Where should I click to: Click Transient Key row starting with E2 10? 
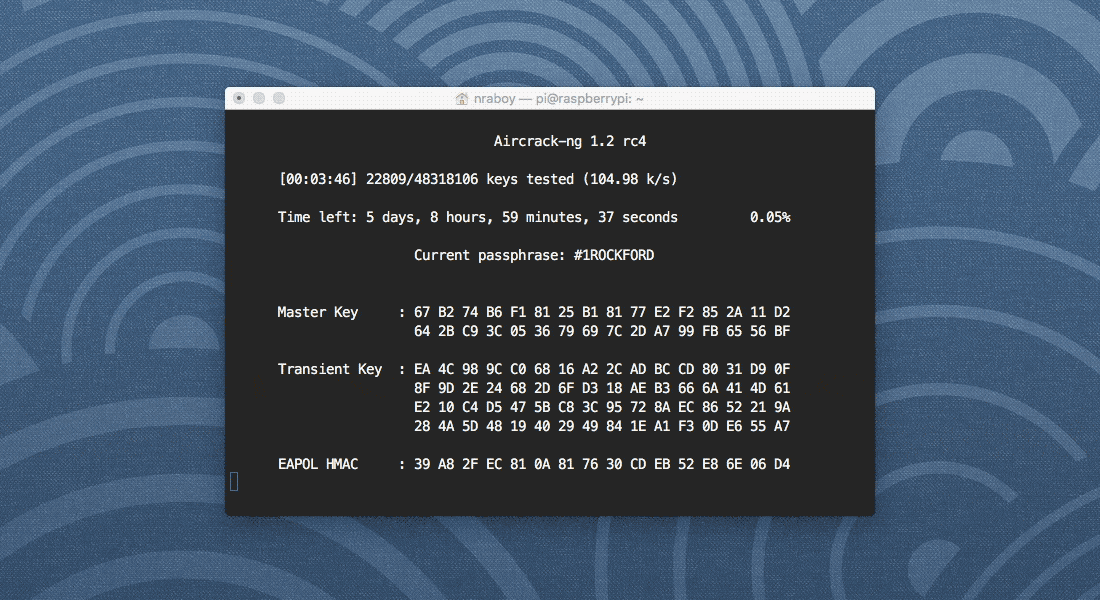pos(602,407)
